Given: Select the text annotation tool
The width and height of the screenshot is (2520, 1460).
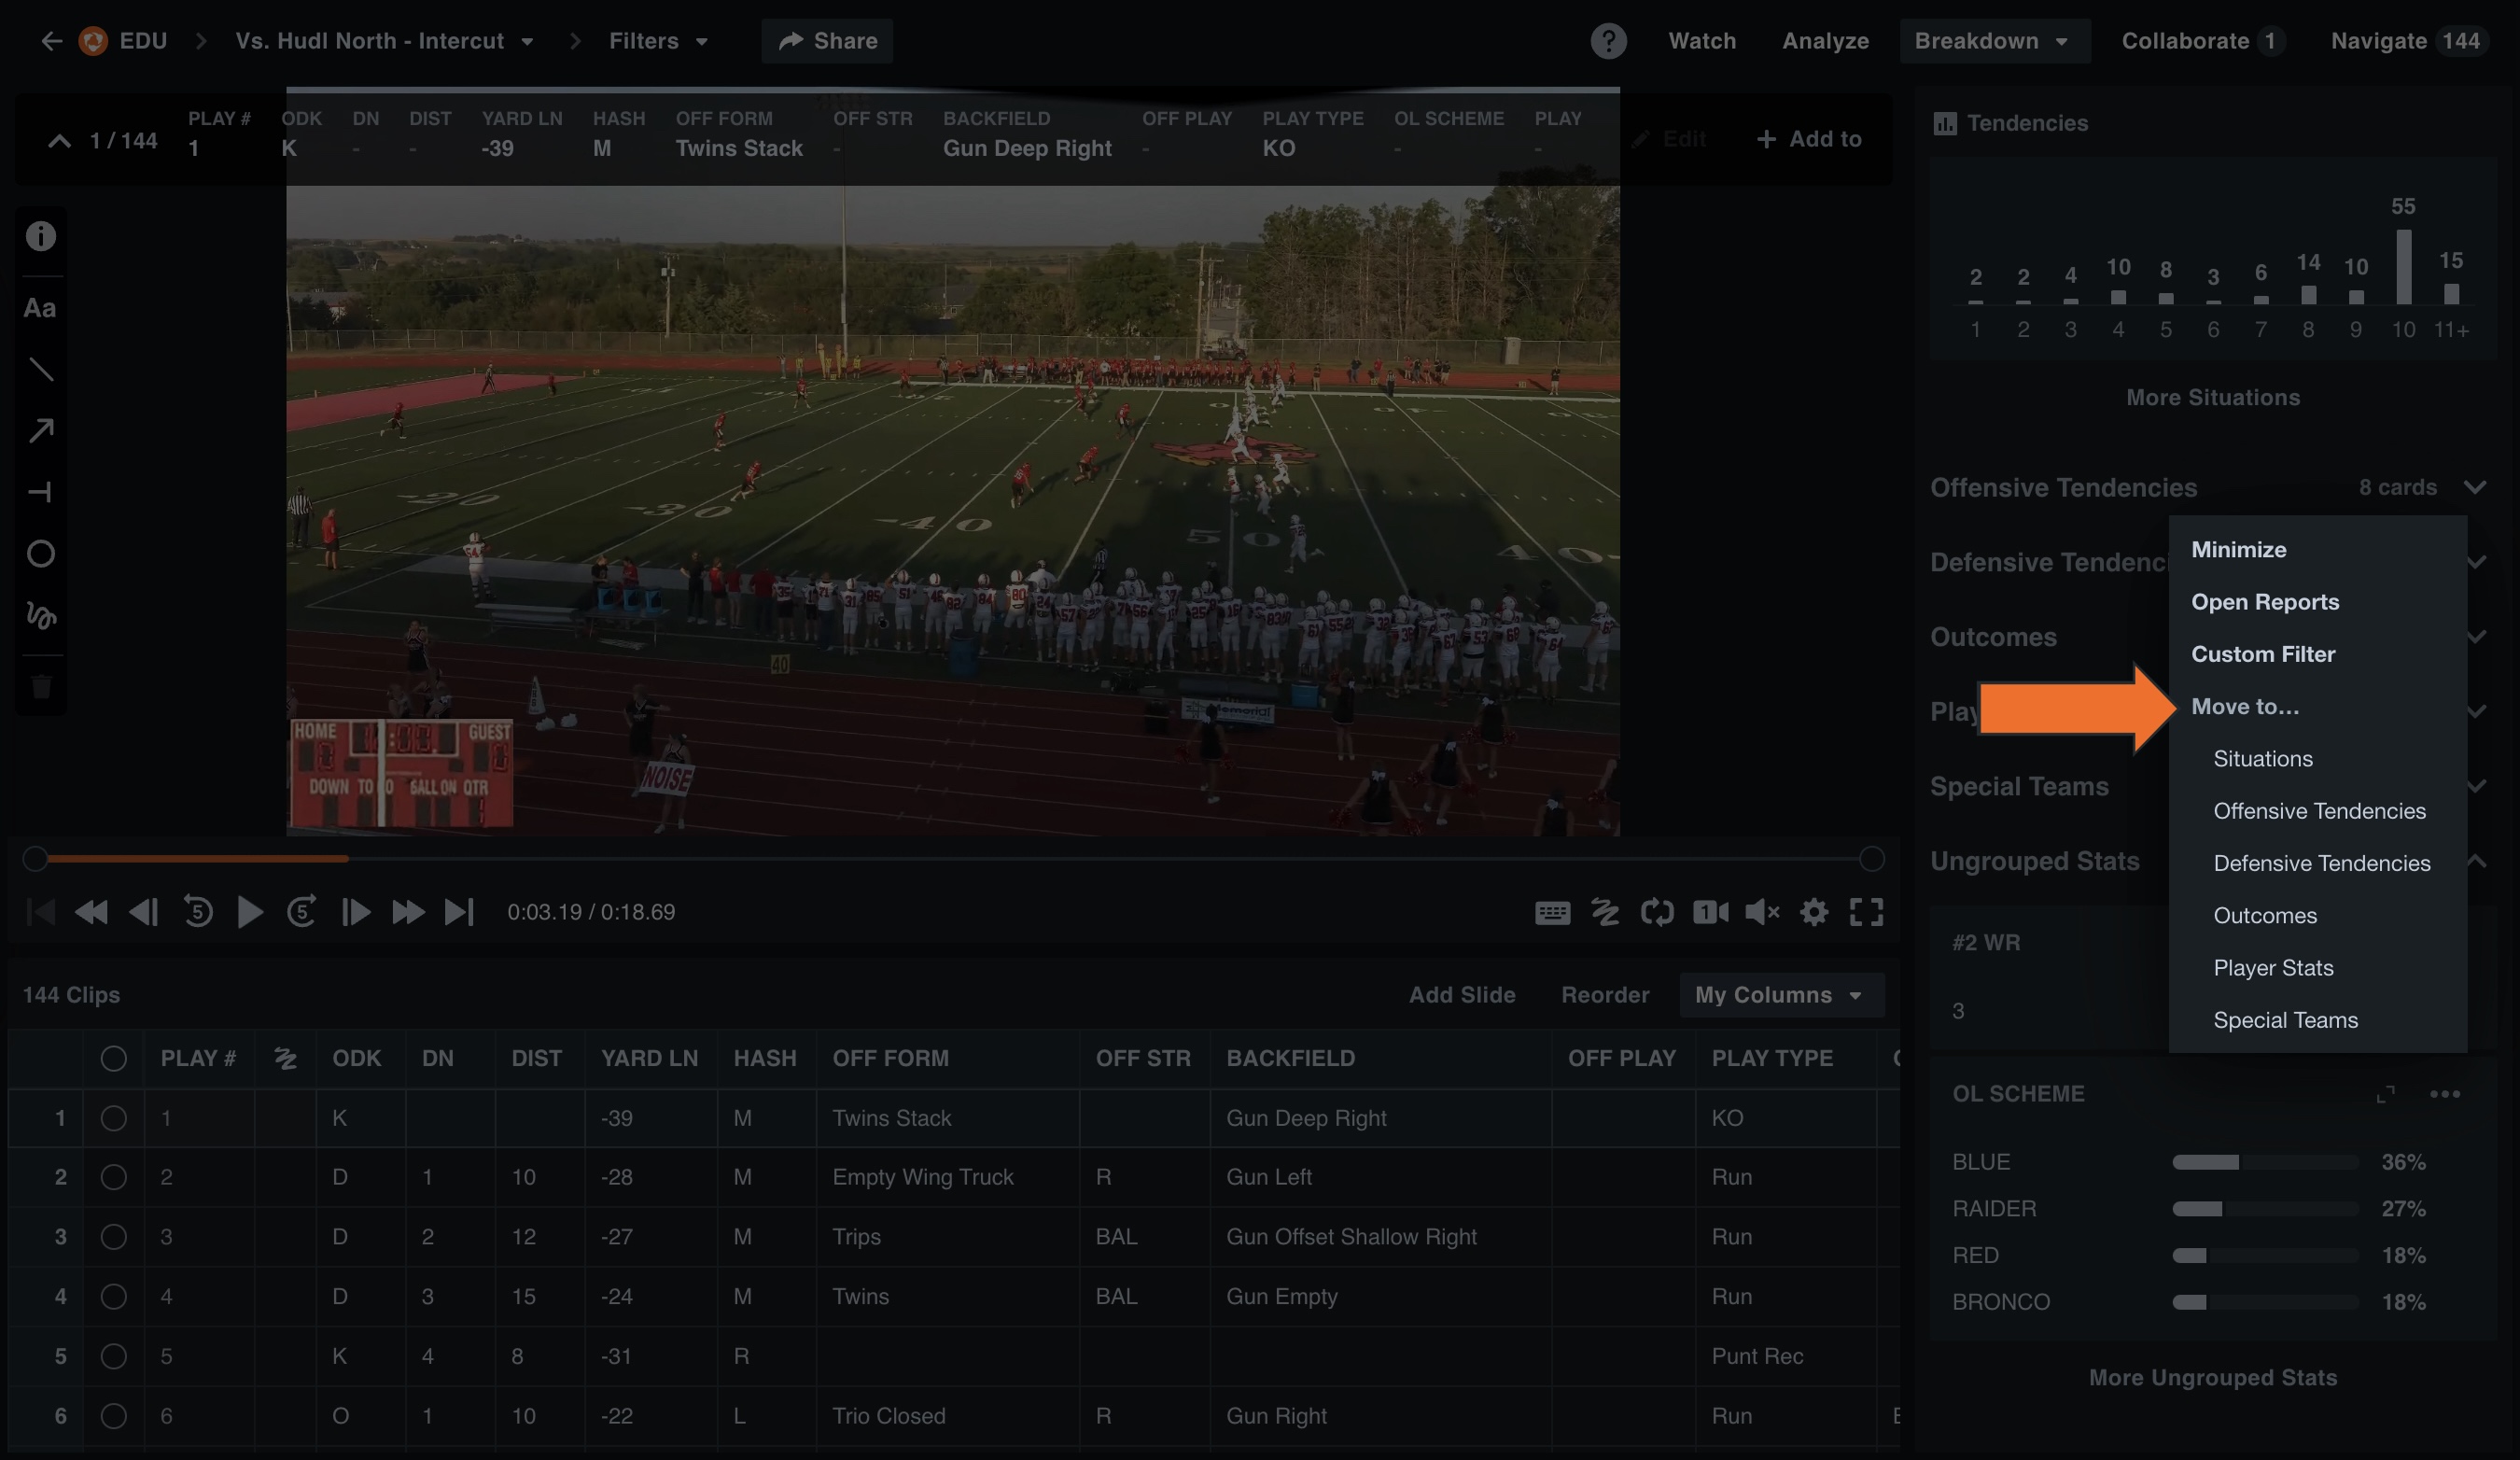Looking at the screenshot, I should click(40, 308).
